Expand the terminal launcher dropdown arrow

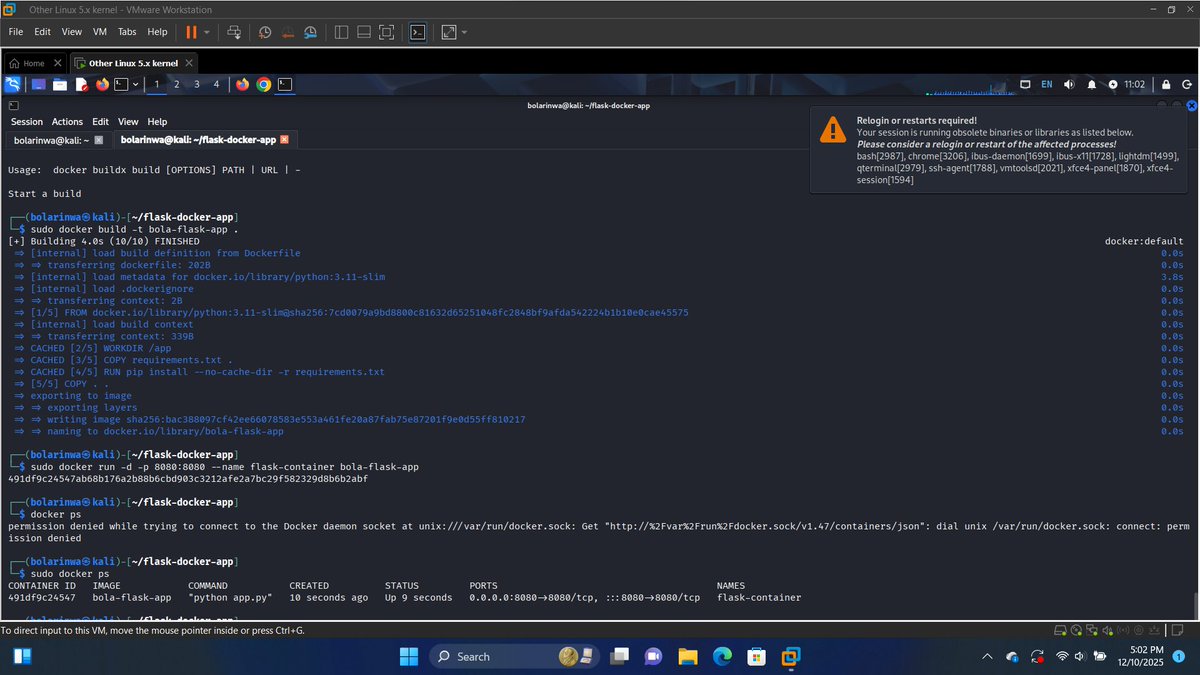(x=135, y=85)
